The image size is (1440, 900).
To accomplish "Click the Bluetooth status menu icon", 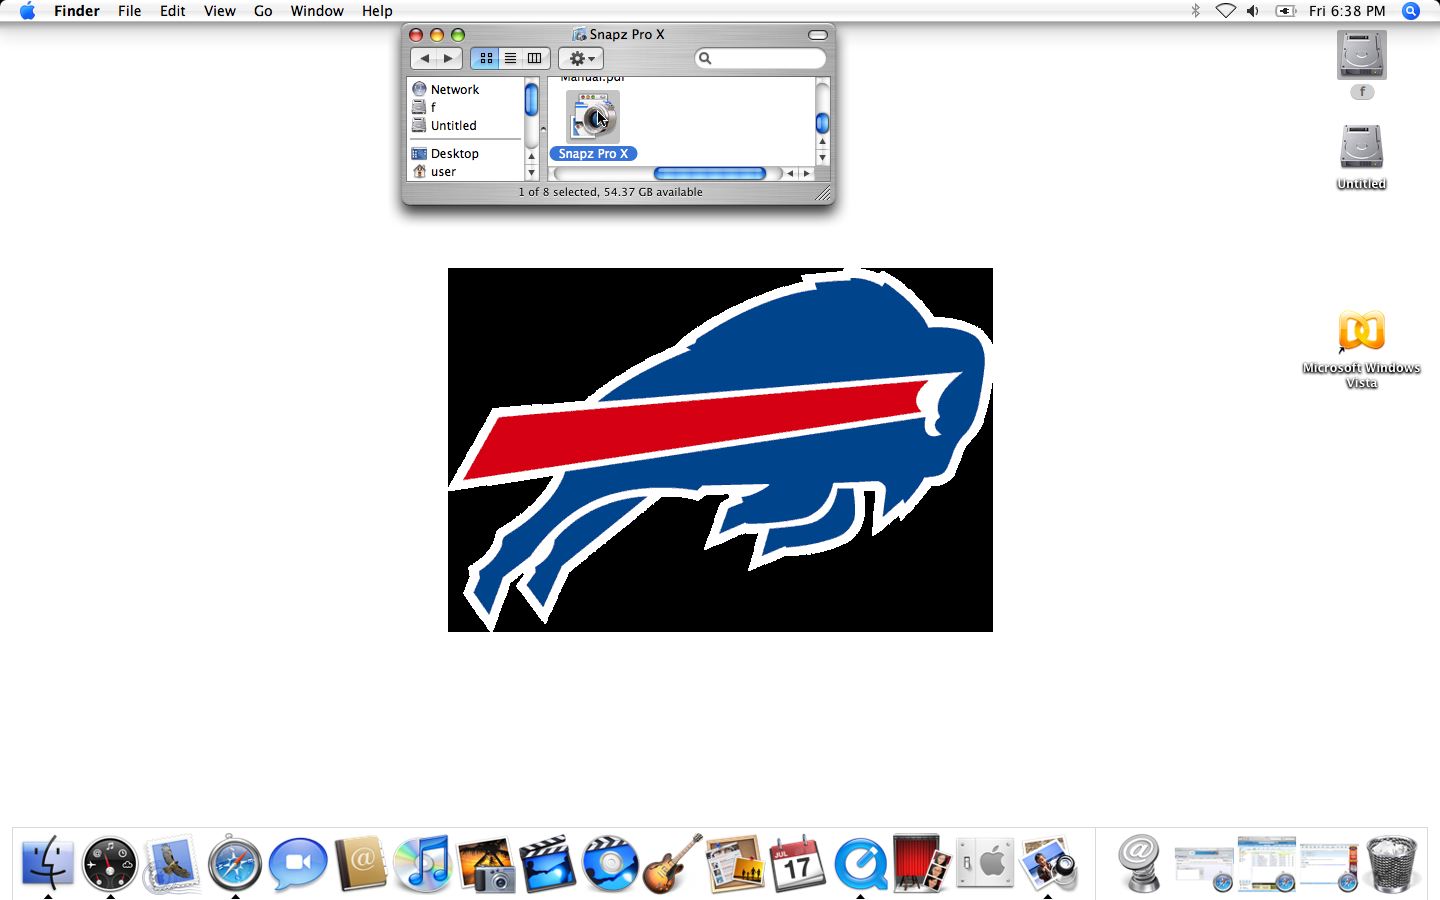I will tap(1195, 11).
